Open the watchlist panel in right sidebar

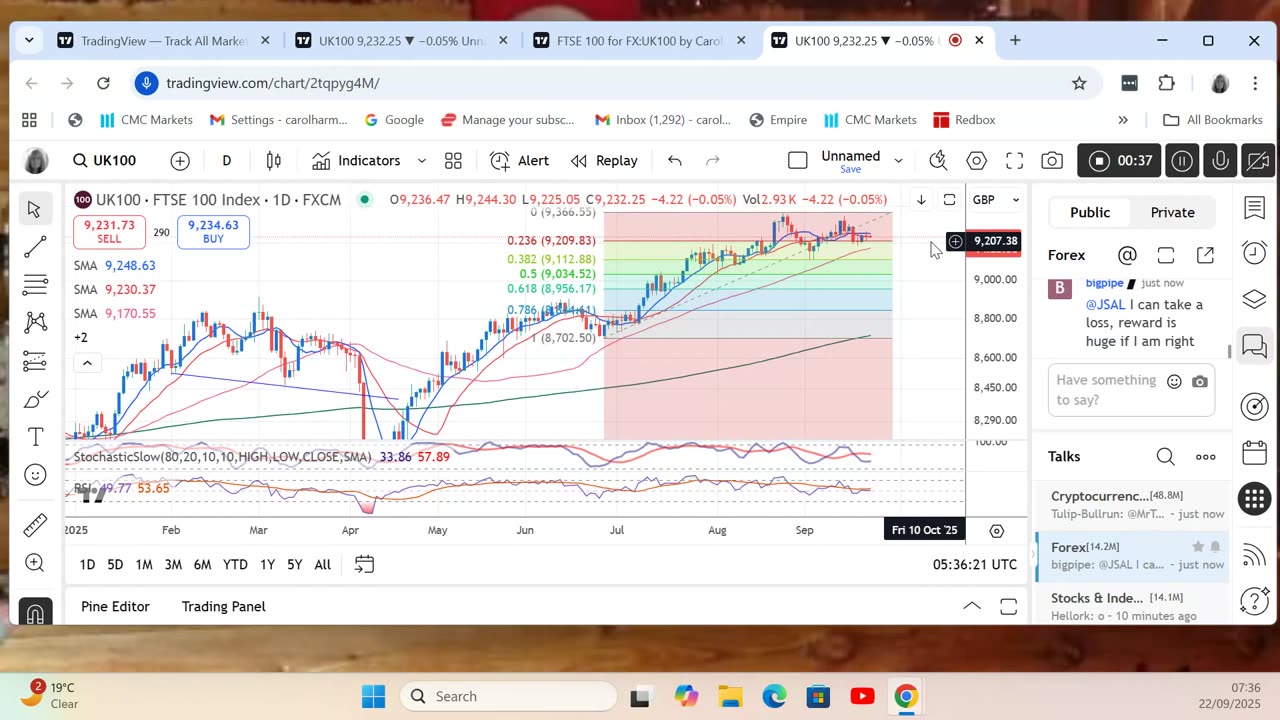(1255, 208)
